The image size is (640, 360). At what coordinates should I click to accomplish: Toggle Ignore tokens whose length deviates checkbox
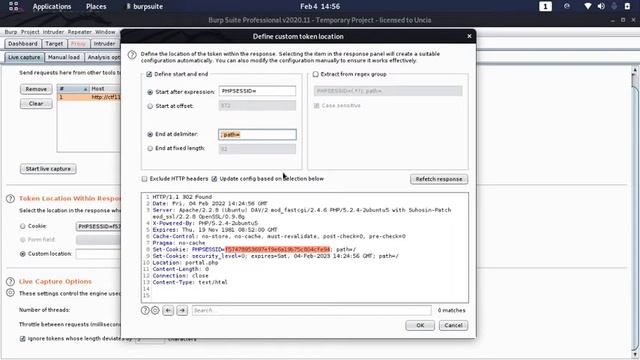point(22,339)
